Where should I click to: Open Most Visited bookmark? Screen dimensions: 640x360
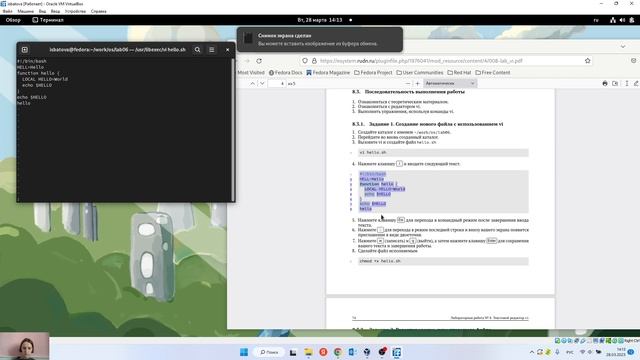point(251,73)
